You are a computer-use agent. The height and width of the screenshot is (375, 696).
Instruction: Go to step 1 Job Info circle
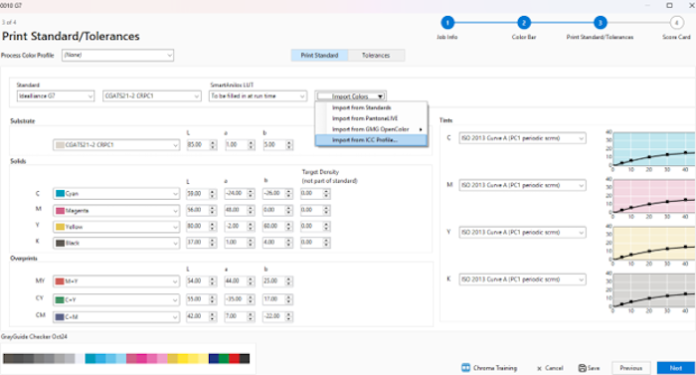447,23
